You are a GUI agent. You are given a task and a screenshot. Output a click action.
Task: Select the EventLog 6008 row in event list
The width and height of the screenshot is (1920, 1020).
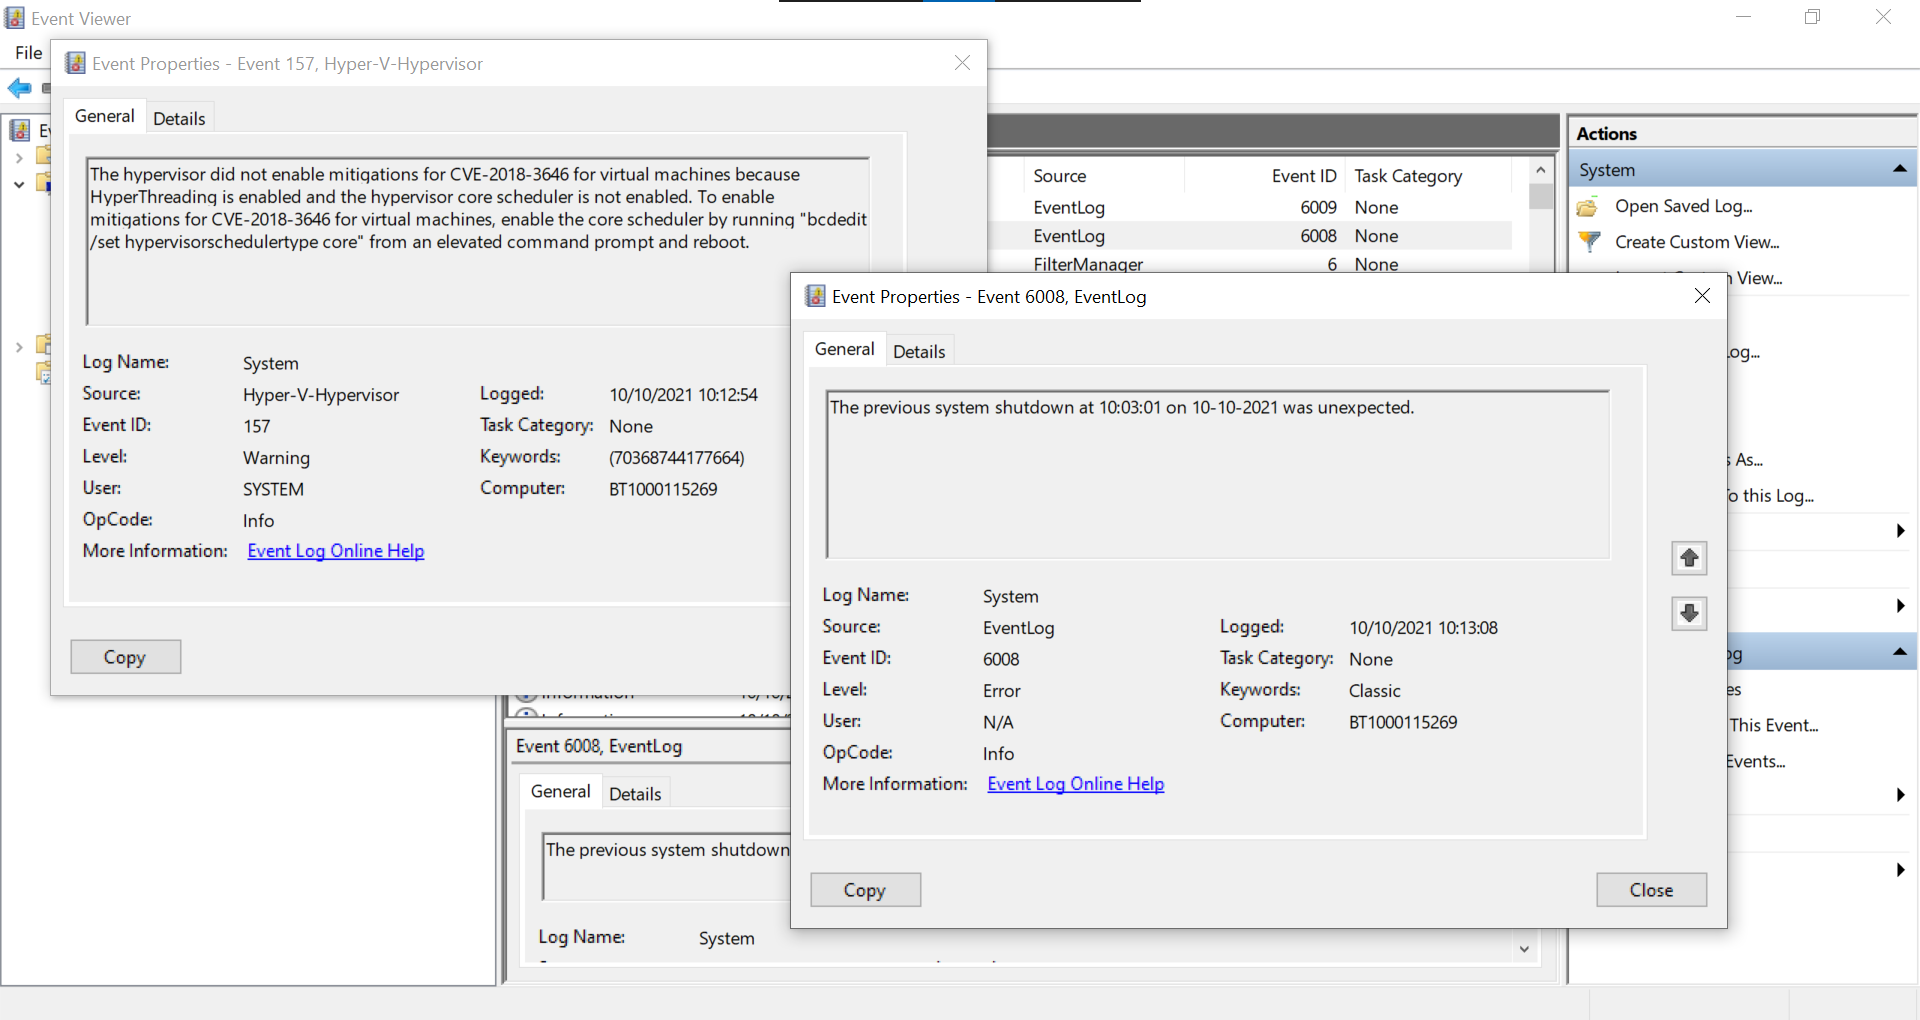pos(1150,236)
